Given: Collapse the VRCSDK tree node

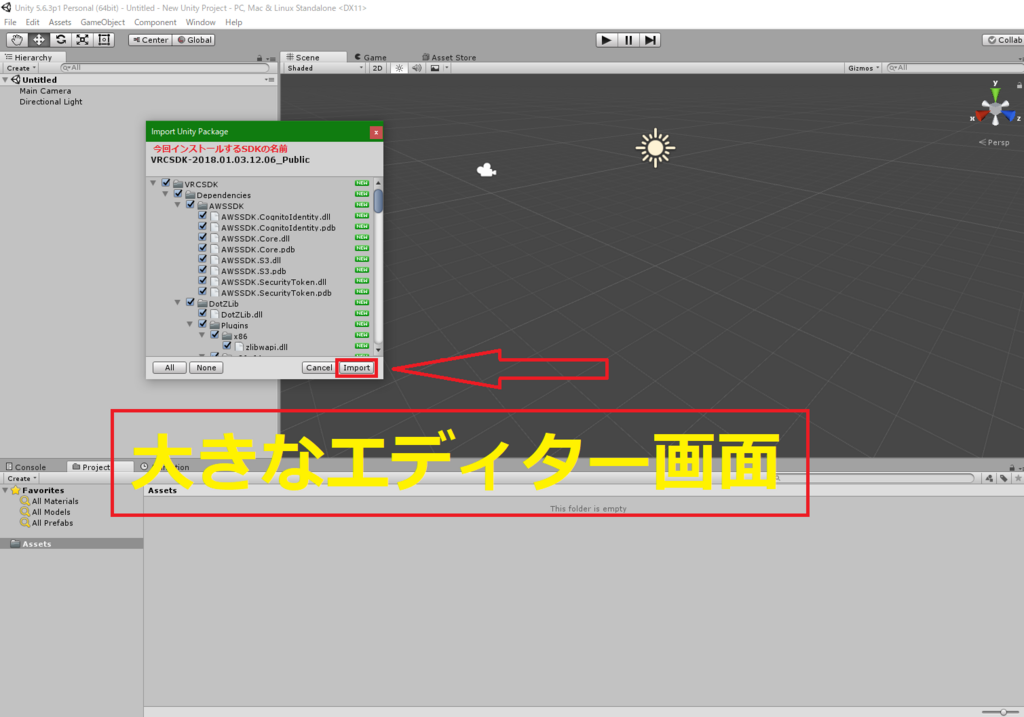Looking at the screenshot, I should pos(153,183).
